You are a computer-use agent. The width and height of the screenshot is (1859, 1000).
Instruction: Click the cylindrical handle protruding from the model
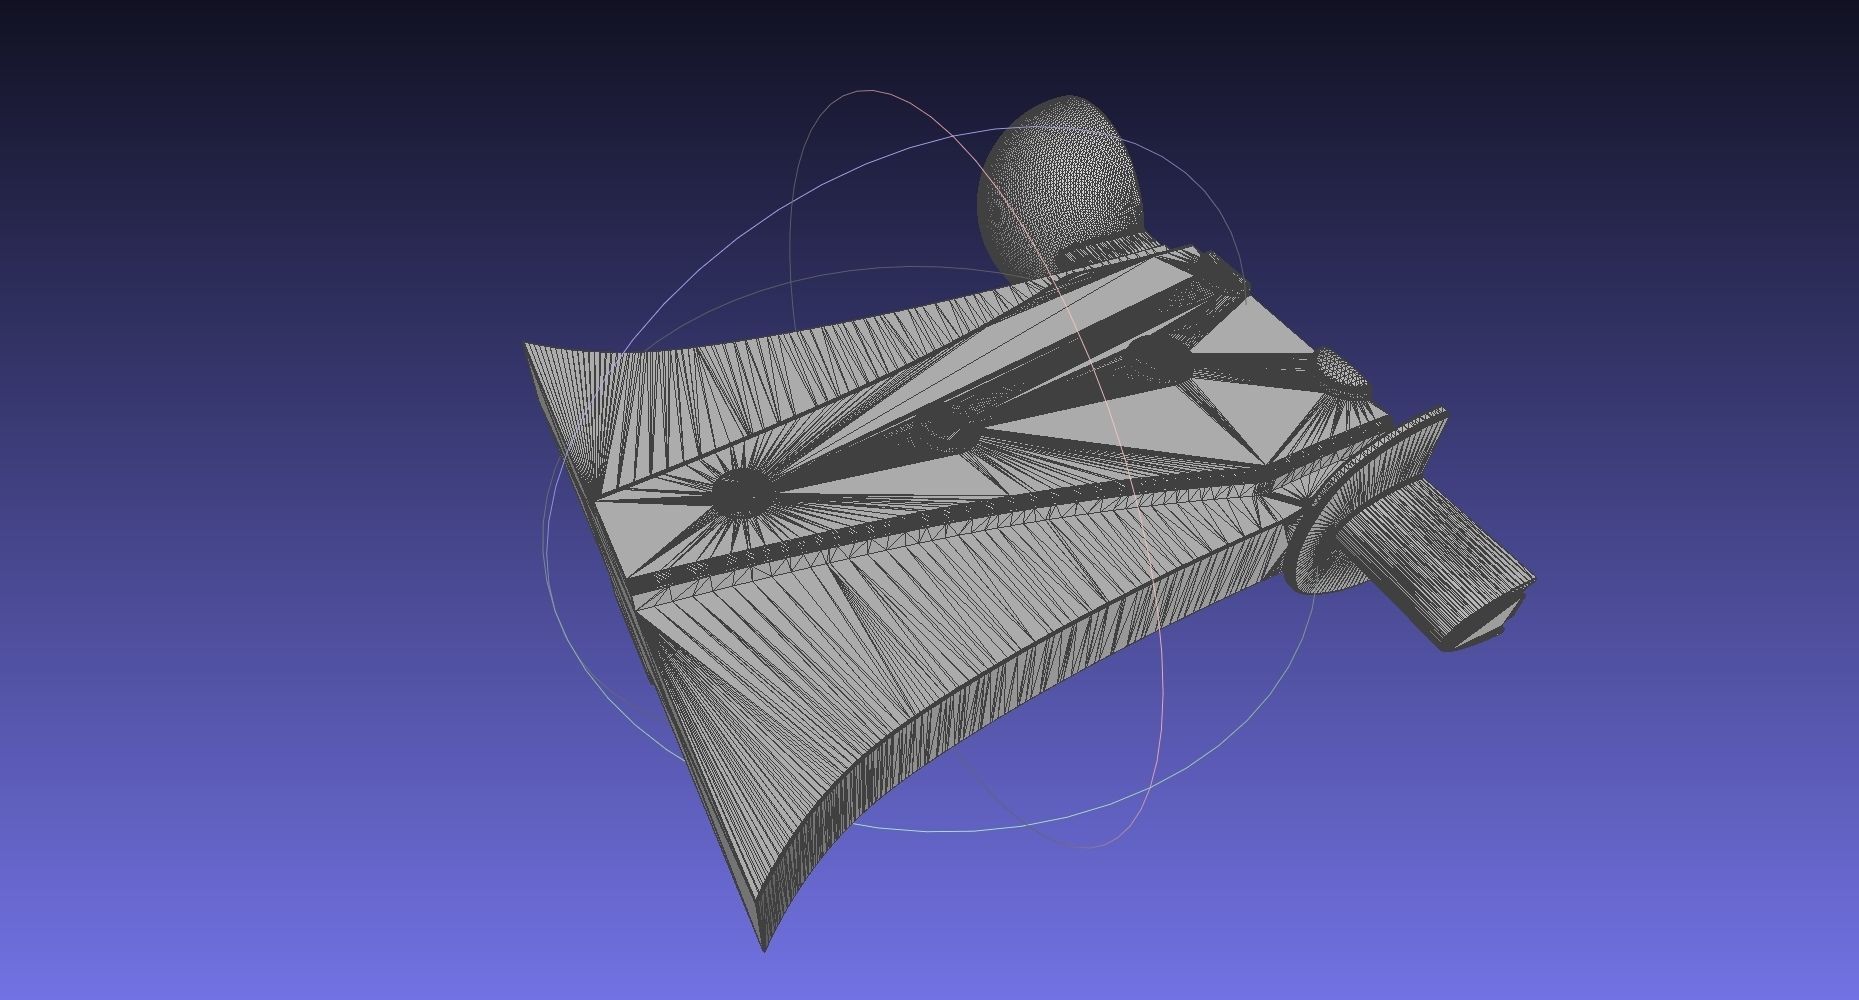coord(1435,565)
